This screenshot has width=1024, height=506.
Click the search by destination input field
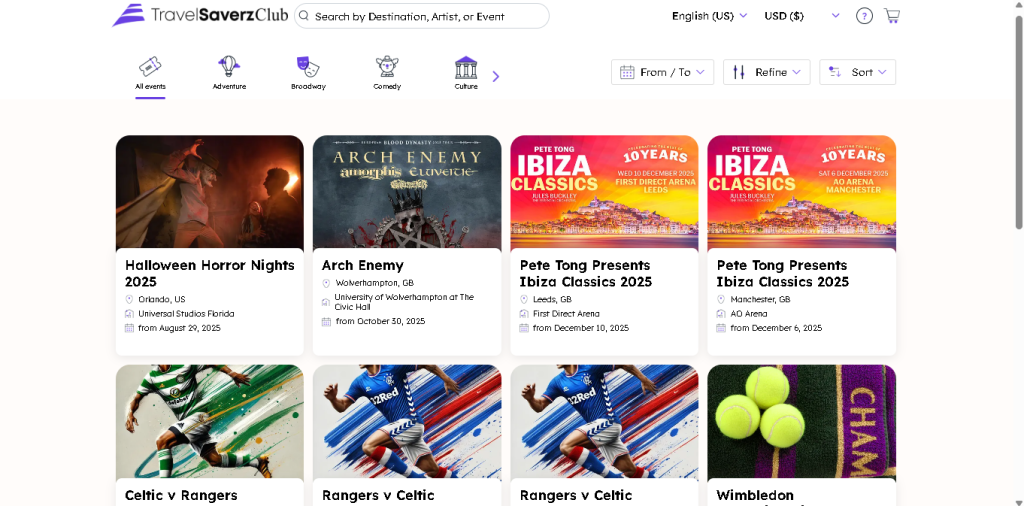pyautogui.click(x=421, y=16)
